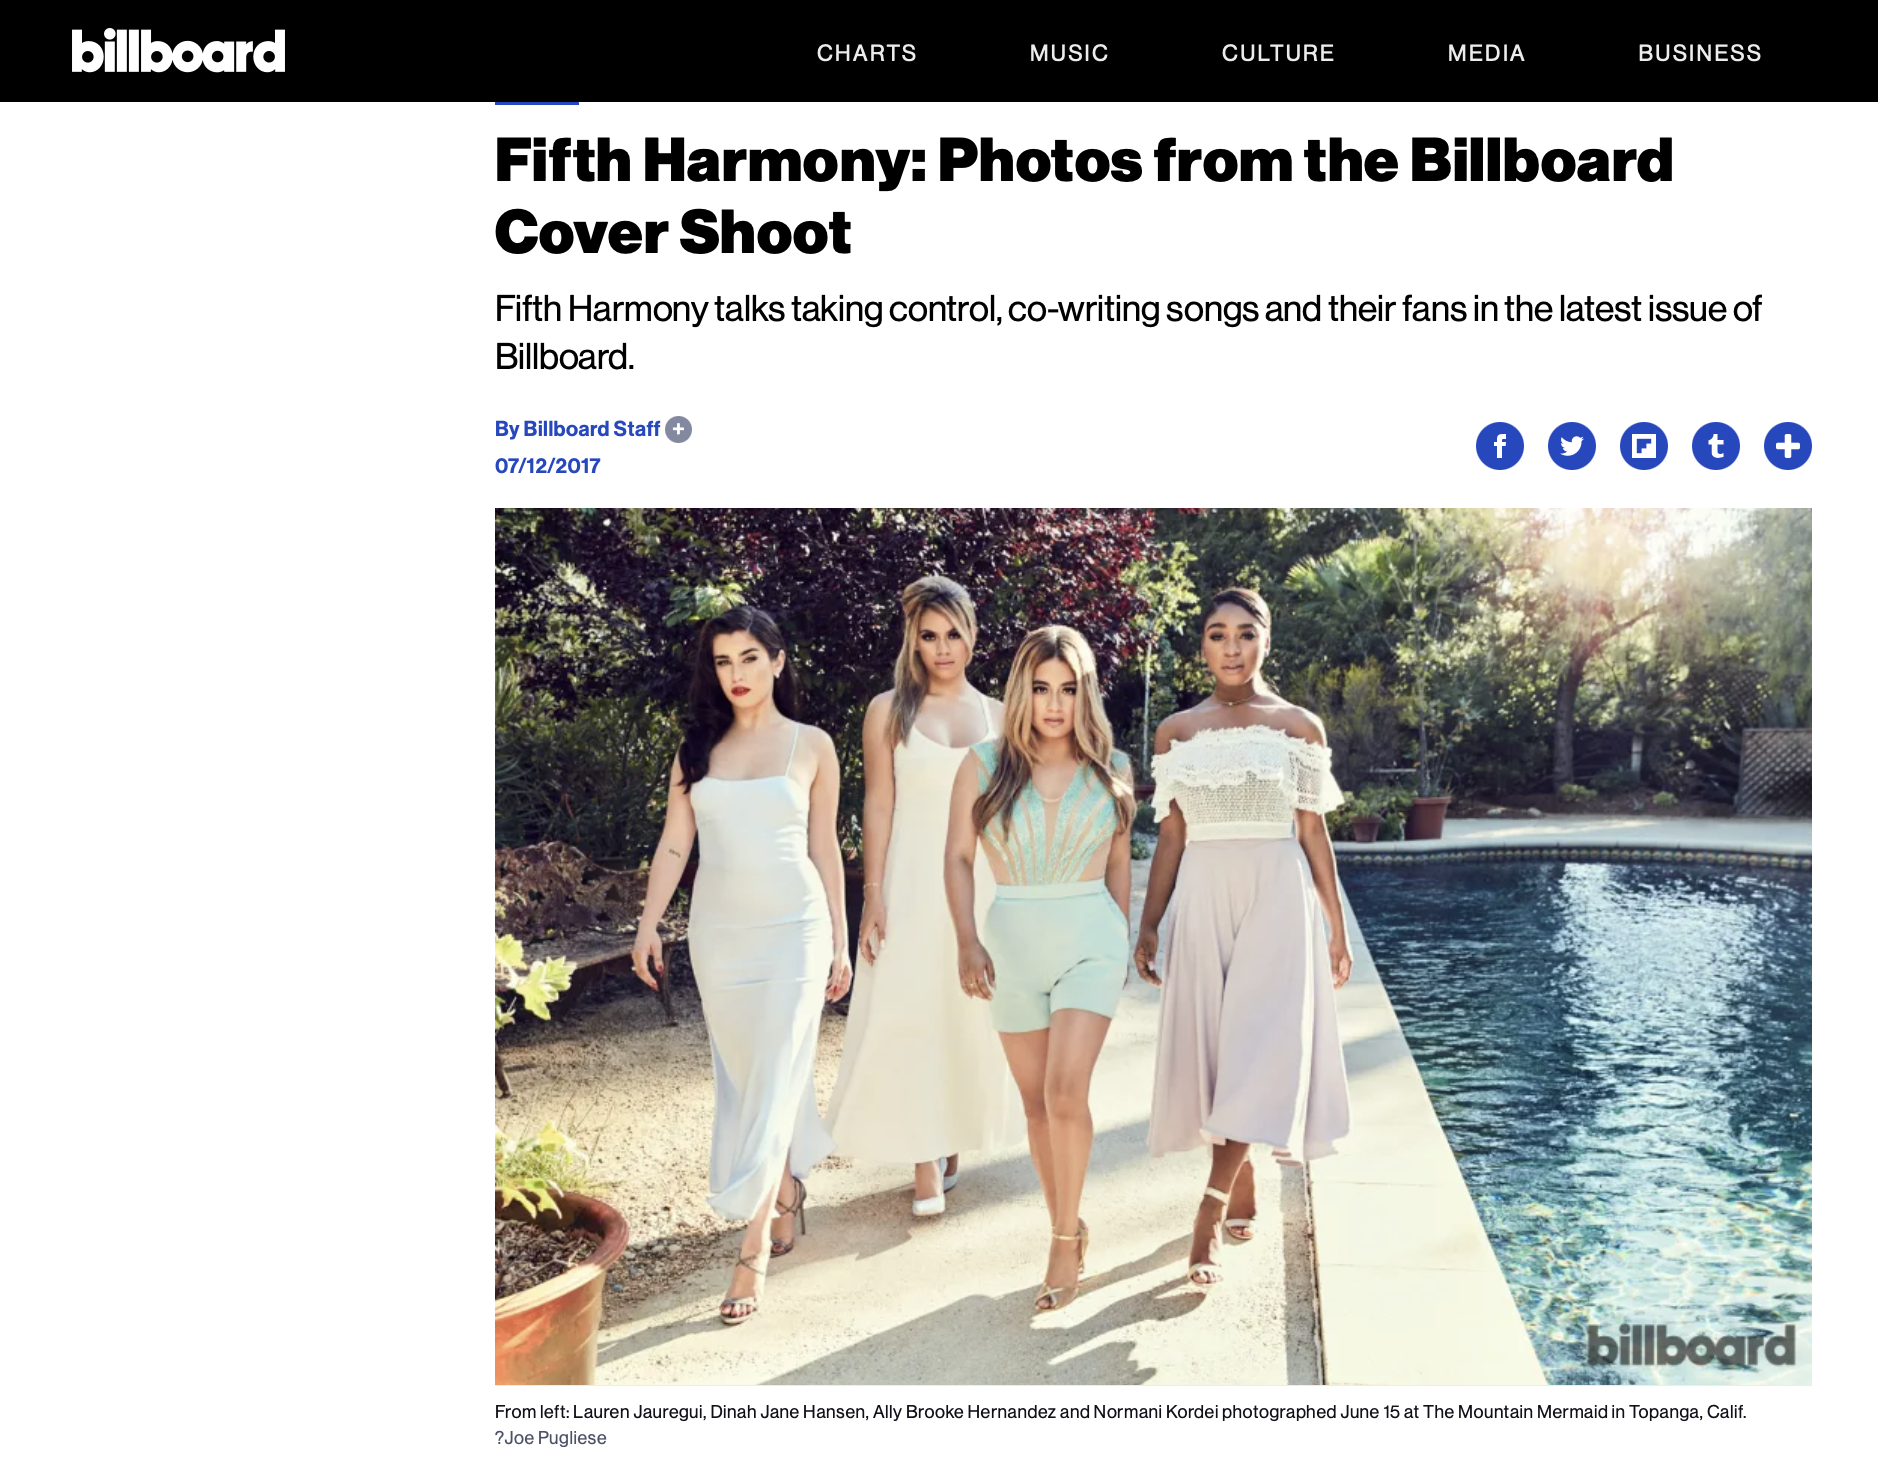The image size is (1878, 1466).
Task: Click the article subtitle description
Action: (1128, 333)
